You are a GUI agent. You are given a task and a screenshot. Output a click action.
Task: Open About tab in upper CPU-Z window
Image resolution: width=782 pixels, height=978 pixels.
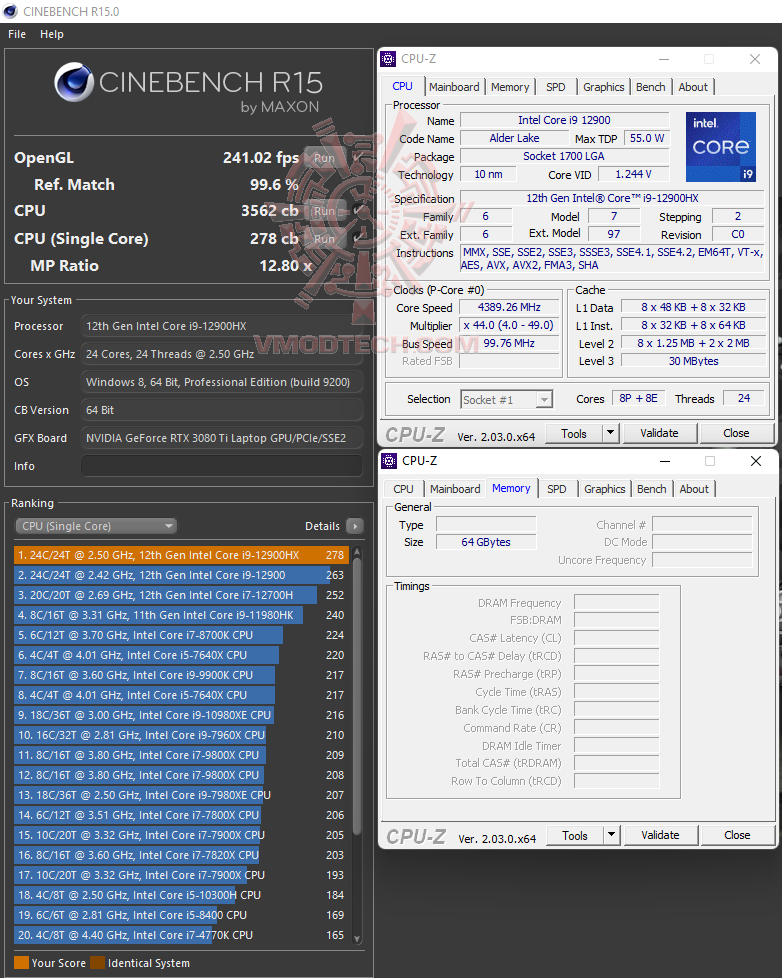point(693,87)
